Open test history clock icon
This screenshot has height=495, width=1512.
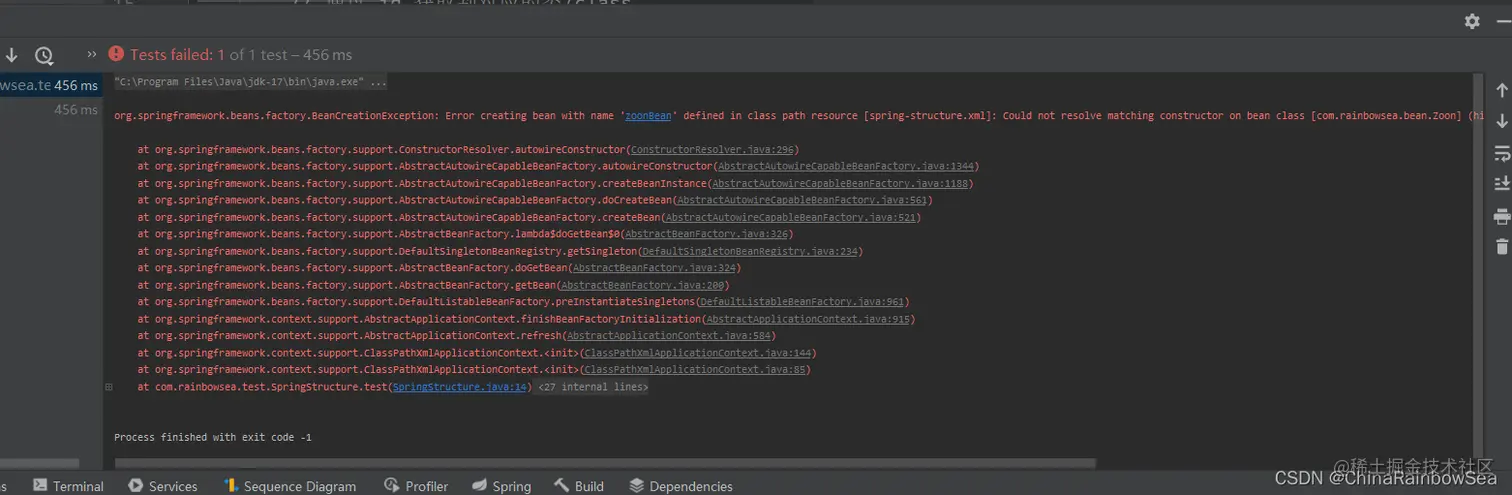point(44,55)
